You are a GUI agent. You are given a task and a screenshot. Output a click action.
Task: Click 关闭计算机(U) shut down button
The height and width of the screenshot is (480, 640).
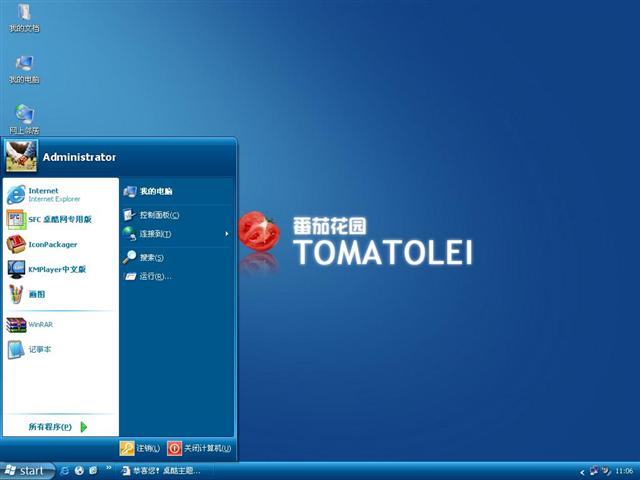coord(200,448)
